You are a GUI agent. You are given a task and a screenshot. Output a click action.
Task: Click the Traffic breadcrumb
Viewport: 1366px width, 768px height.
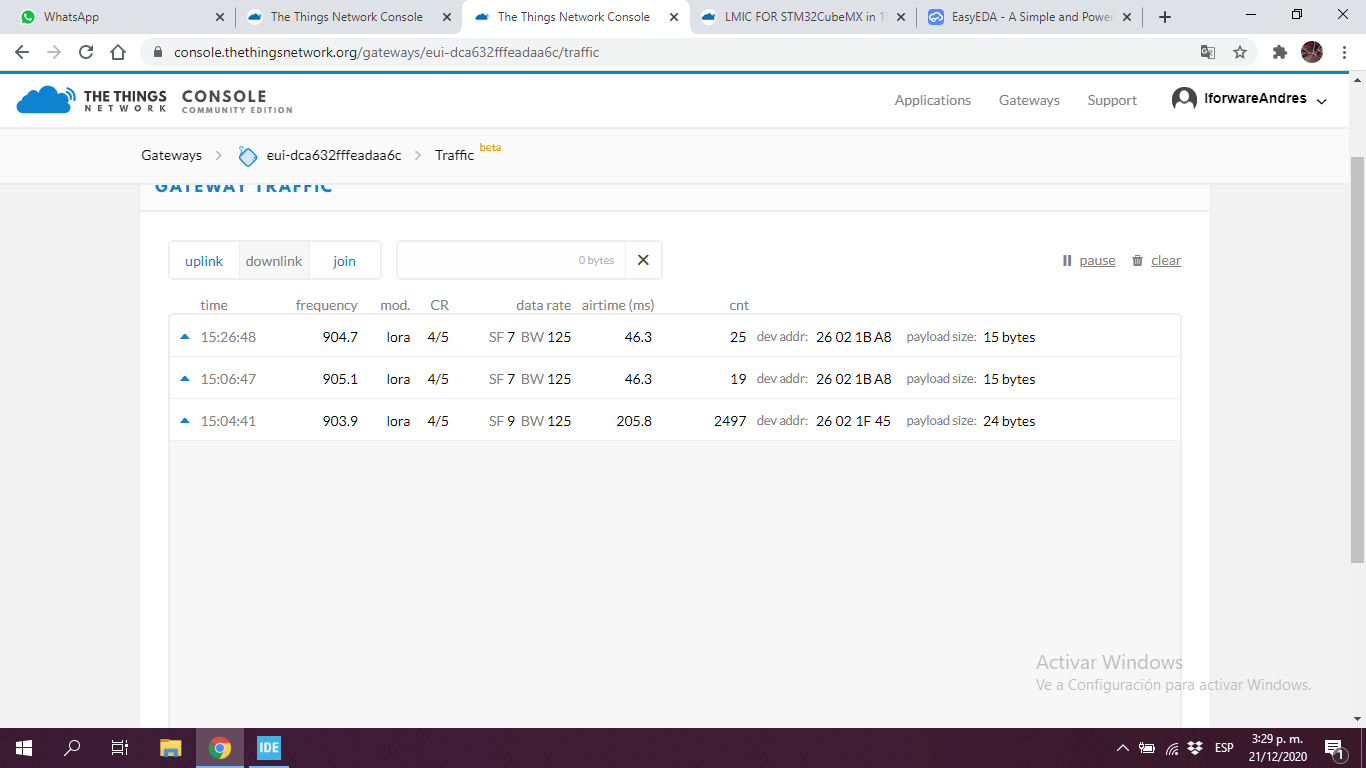[x=454, y=155]
